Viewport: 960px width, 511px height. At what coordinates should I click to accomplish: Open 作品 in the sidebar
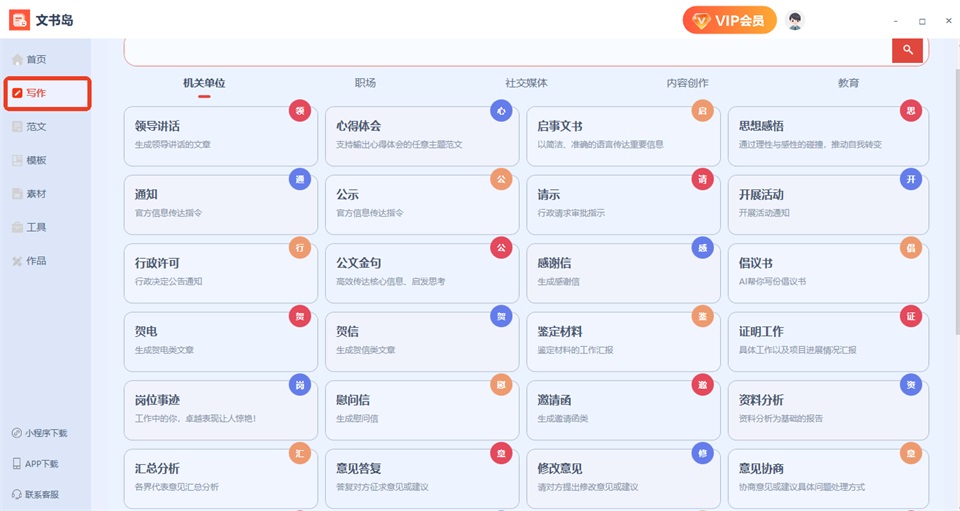[x=29, y=261]
